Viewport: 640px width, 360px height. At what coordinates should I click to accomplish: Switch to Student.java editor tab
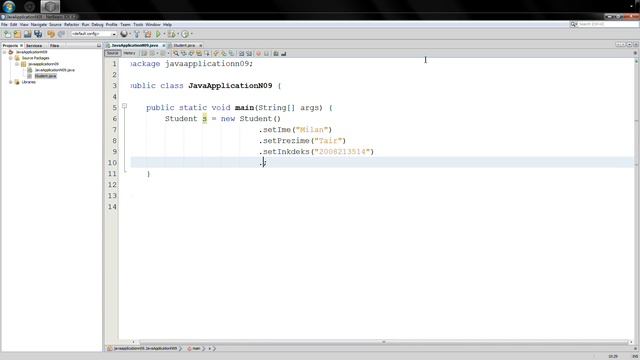pos(184,45)
